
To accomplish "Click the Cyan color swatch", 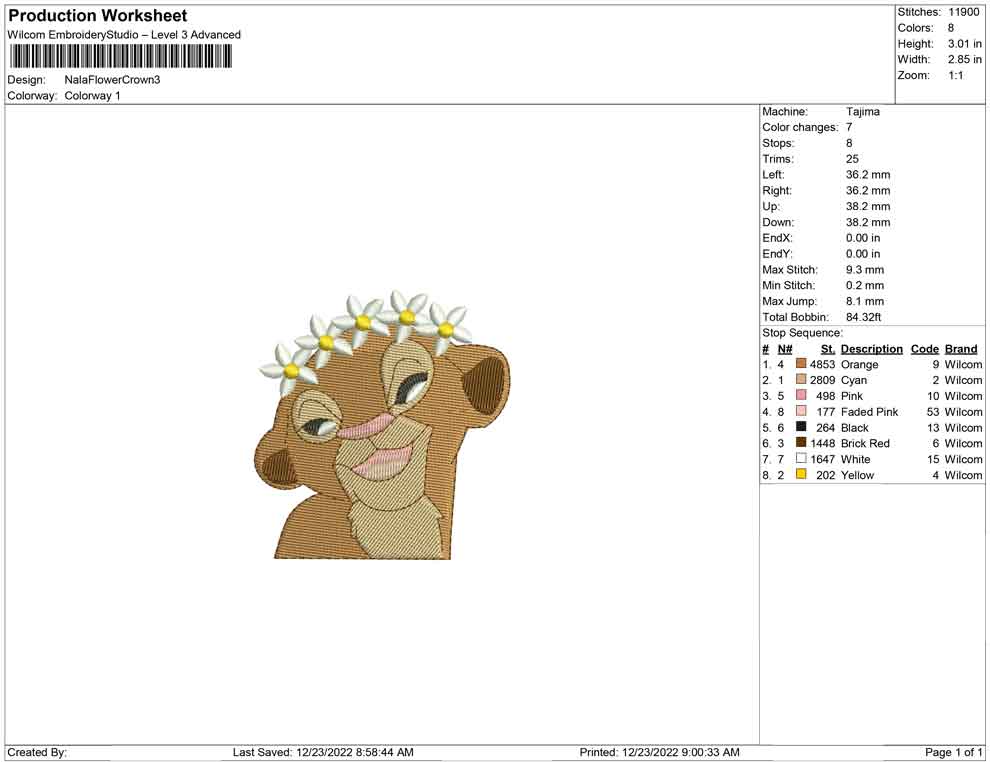I will (x=799, y=380).
